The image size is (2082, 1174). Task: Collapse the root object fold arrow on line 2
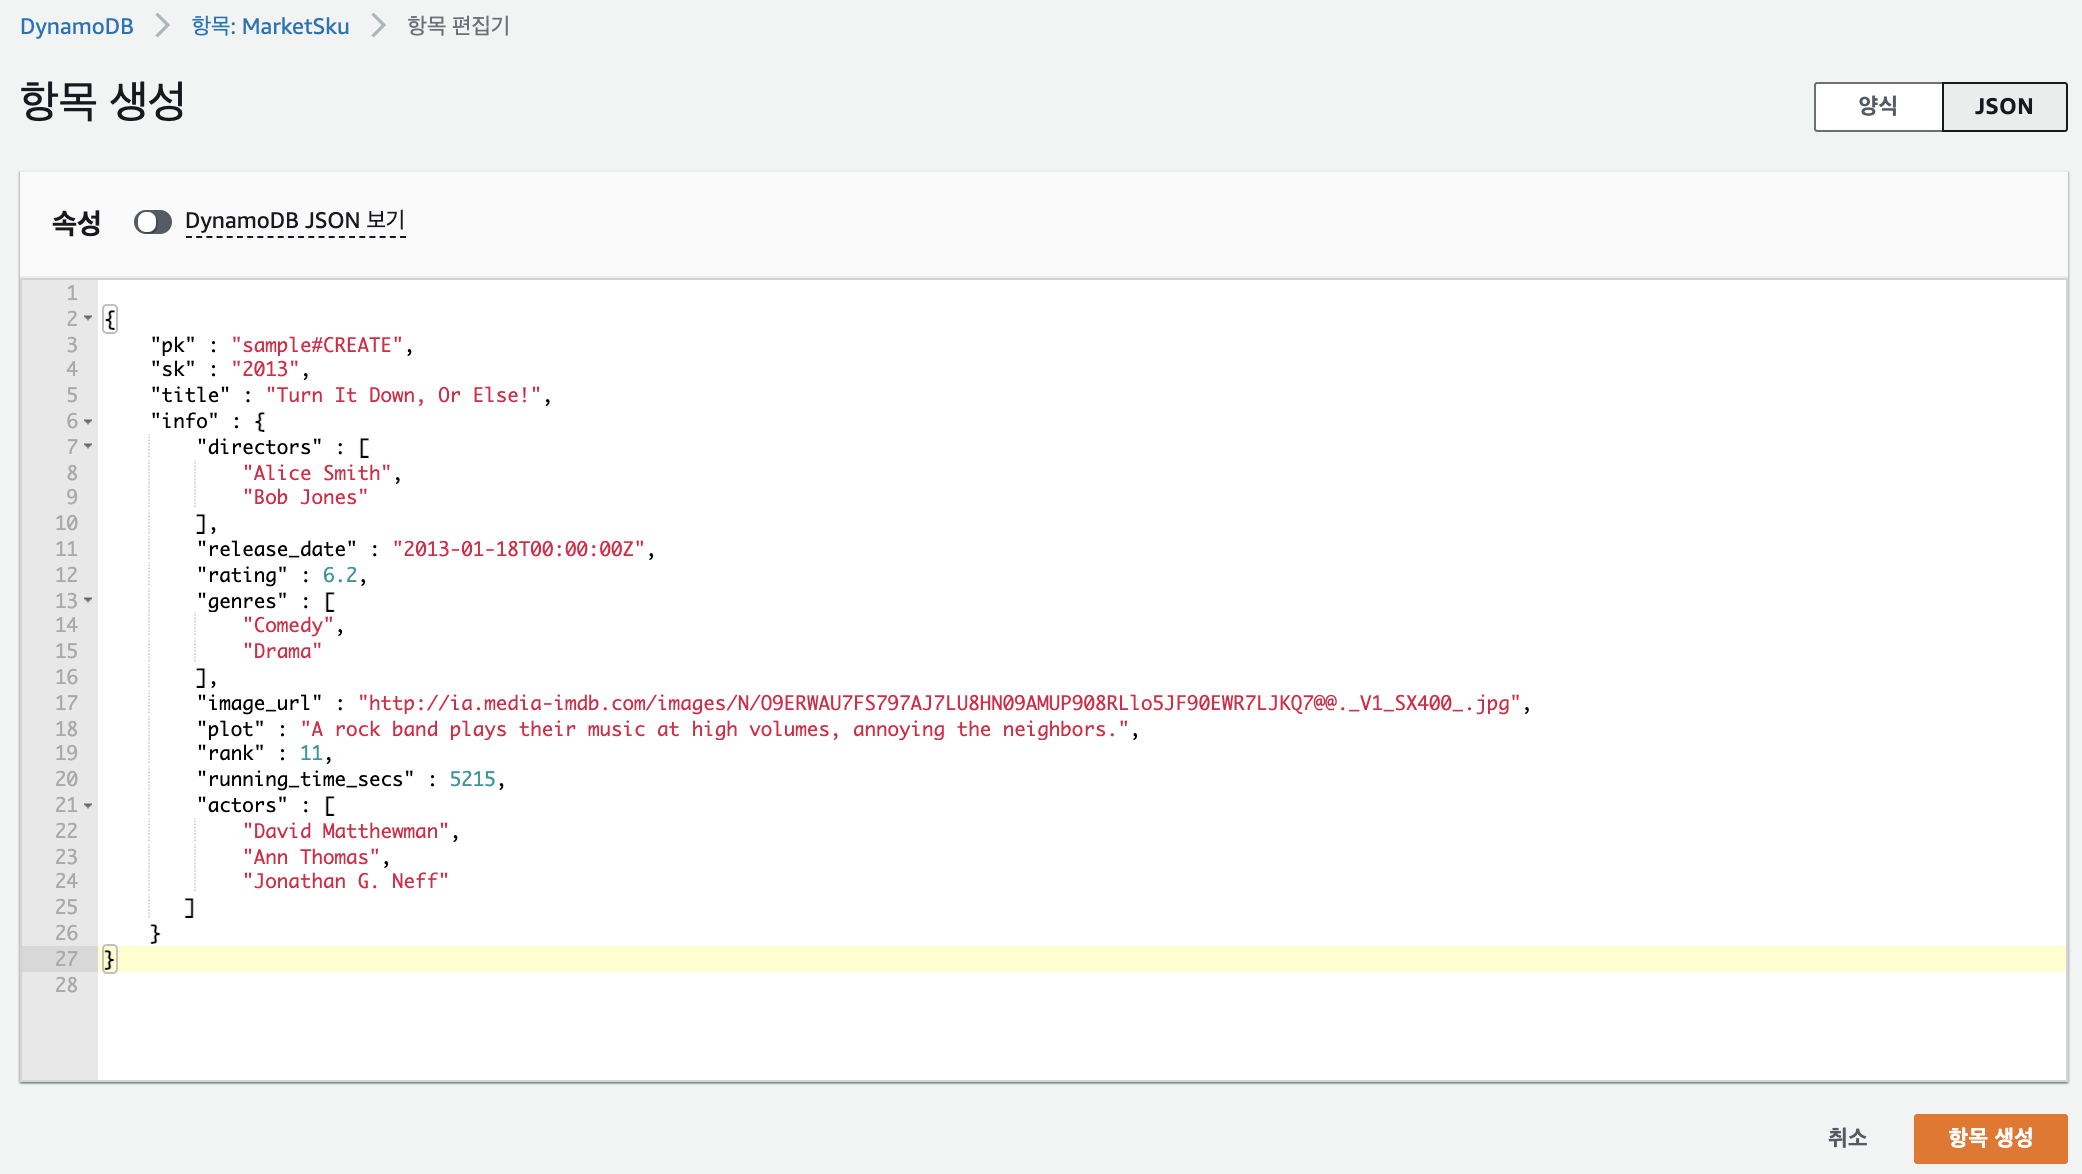click(88, 319)
